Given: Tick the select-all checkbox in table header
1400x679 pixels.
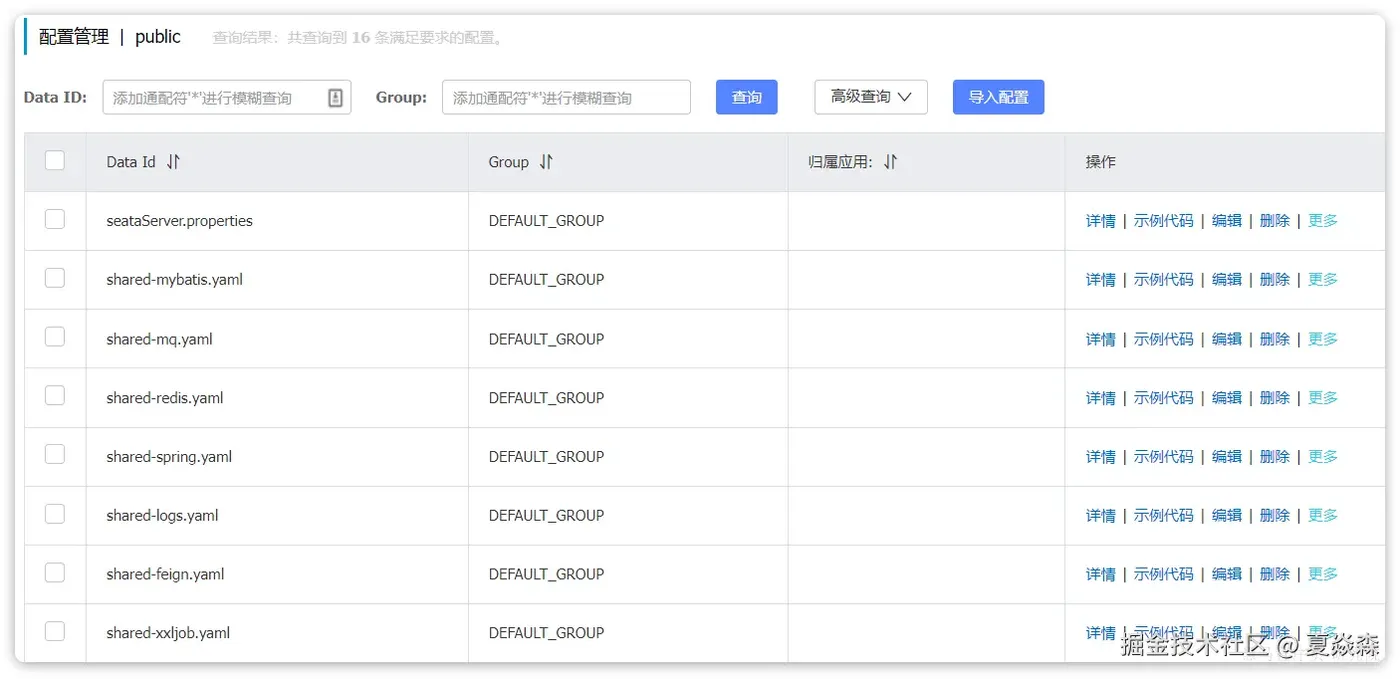Looking at the screenshot, I should pyautogui.click(x=55, y=160).
